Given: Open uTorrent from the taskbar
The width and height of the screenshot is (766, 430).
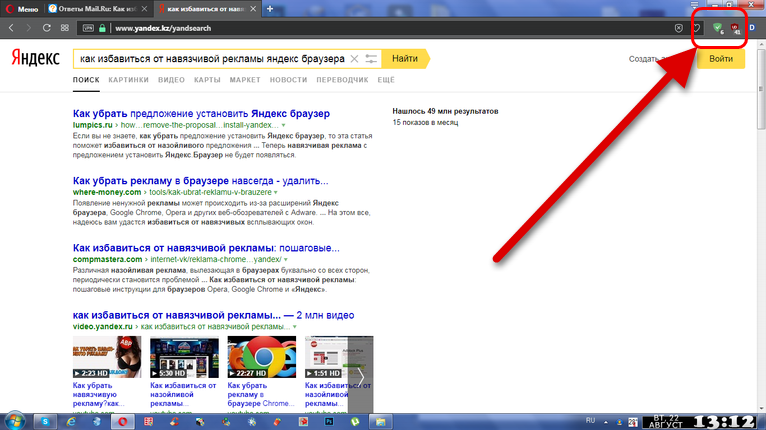Looking at the screenshot, I should [x=355, y=421].
